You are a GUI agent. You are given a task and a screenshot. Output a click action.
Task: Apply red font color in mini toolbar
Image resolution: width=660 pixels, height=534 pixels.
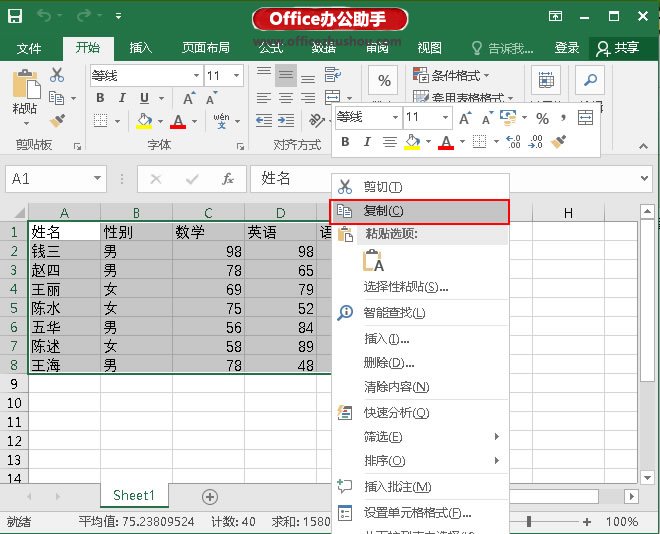pyautogui.click(x=446, y=142)
